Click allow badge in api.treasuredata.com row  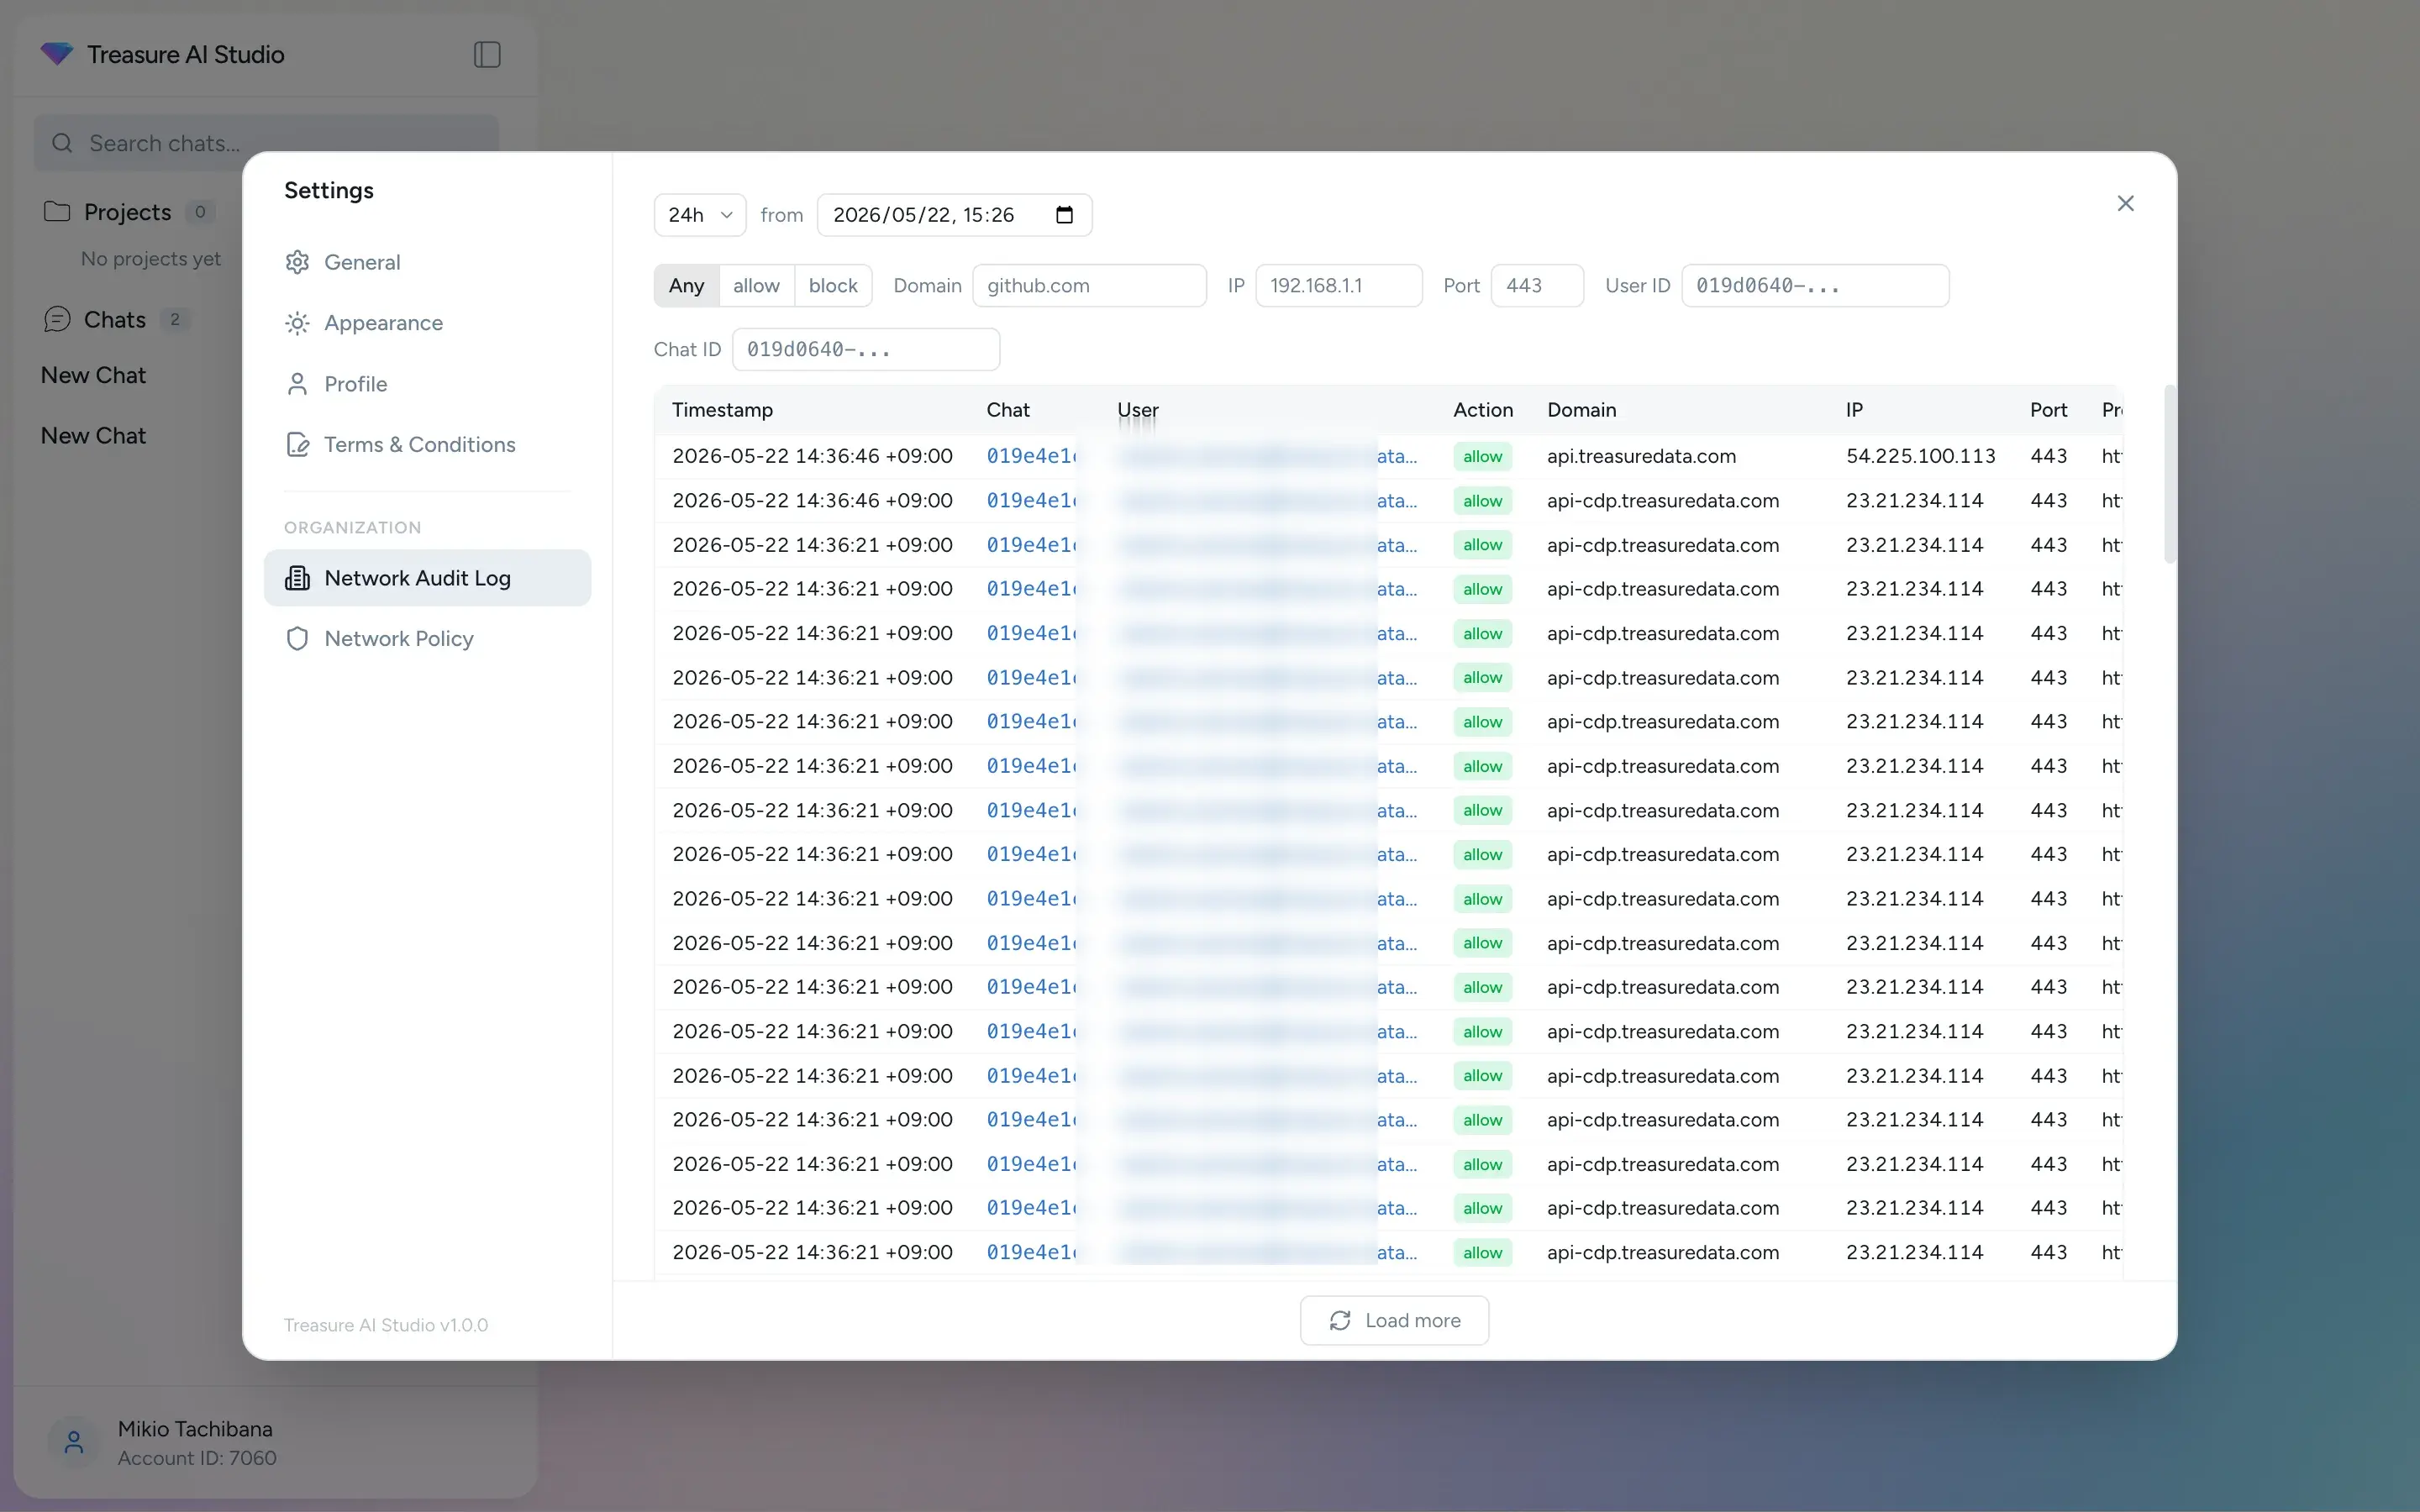click(x=1482, y=456)
